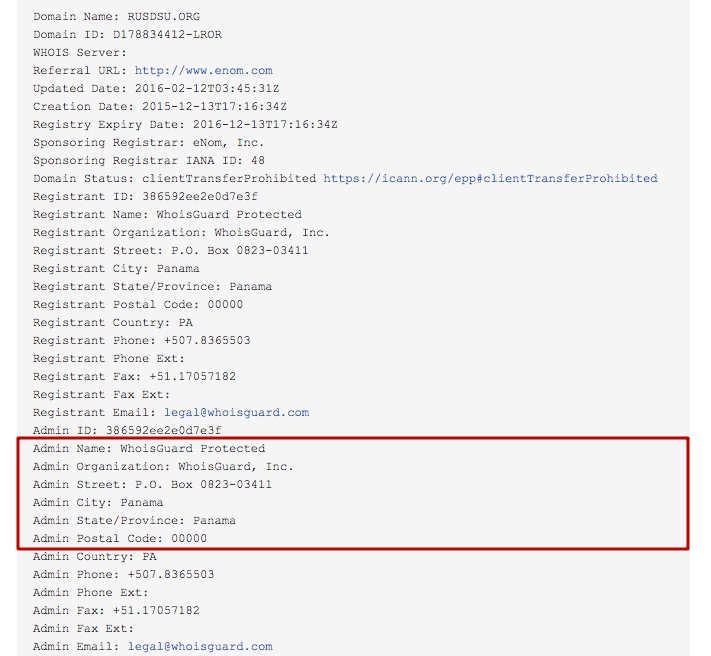Open the http://www.enom.com referral link

[204, 71]
